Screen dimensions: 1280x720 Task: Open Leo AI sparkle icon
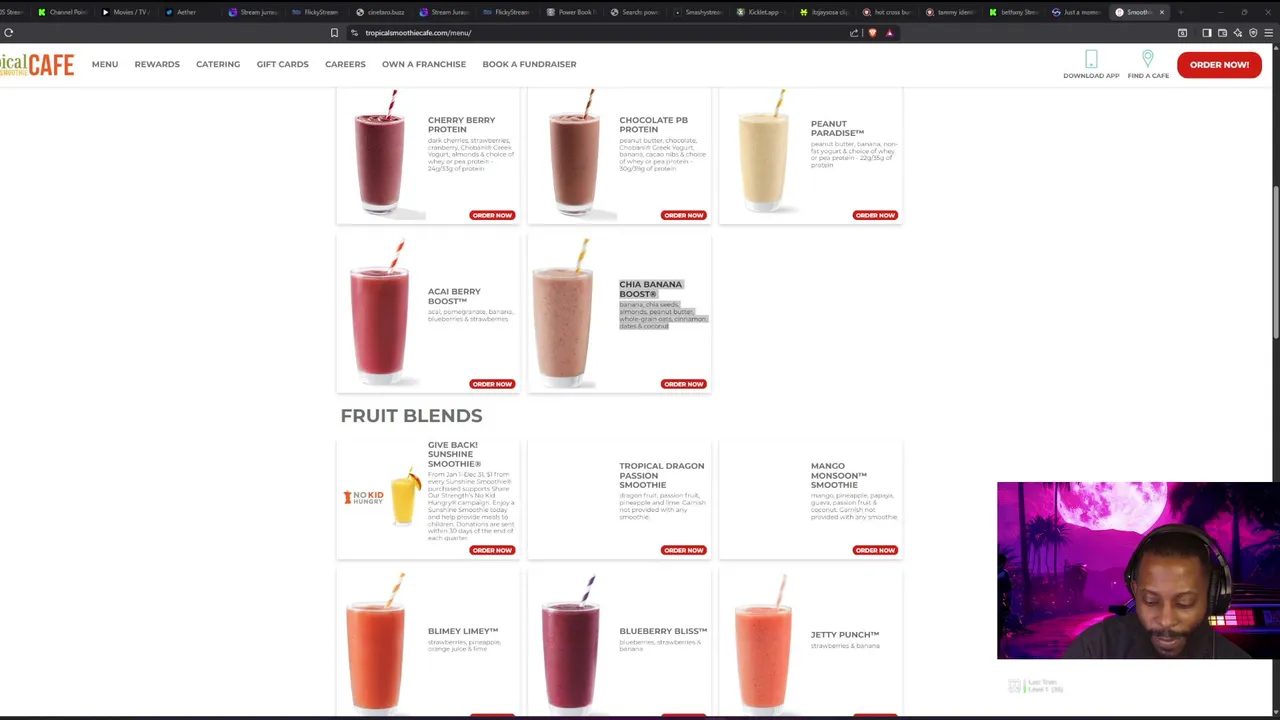coord(1237,33)
